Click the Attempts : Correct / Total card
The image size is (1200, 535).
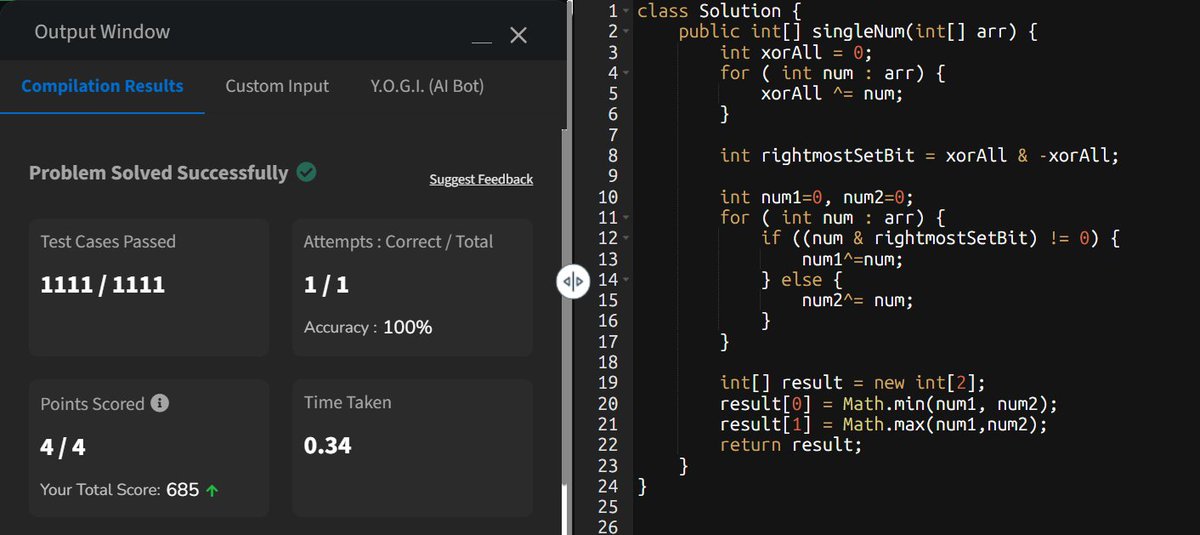(x=412, y=288)
